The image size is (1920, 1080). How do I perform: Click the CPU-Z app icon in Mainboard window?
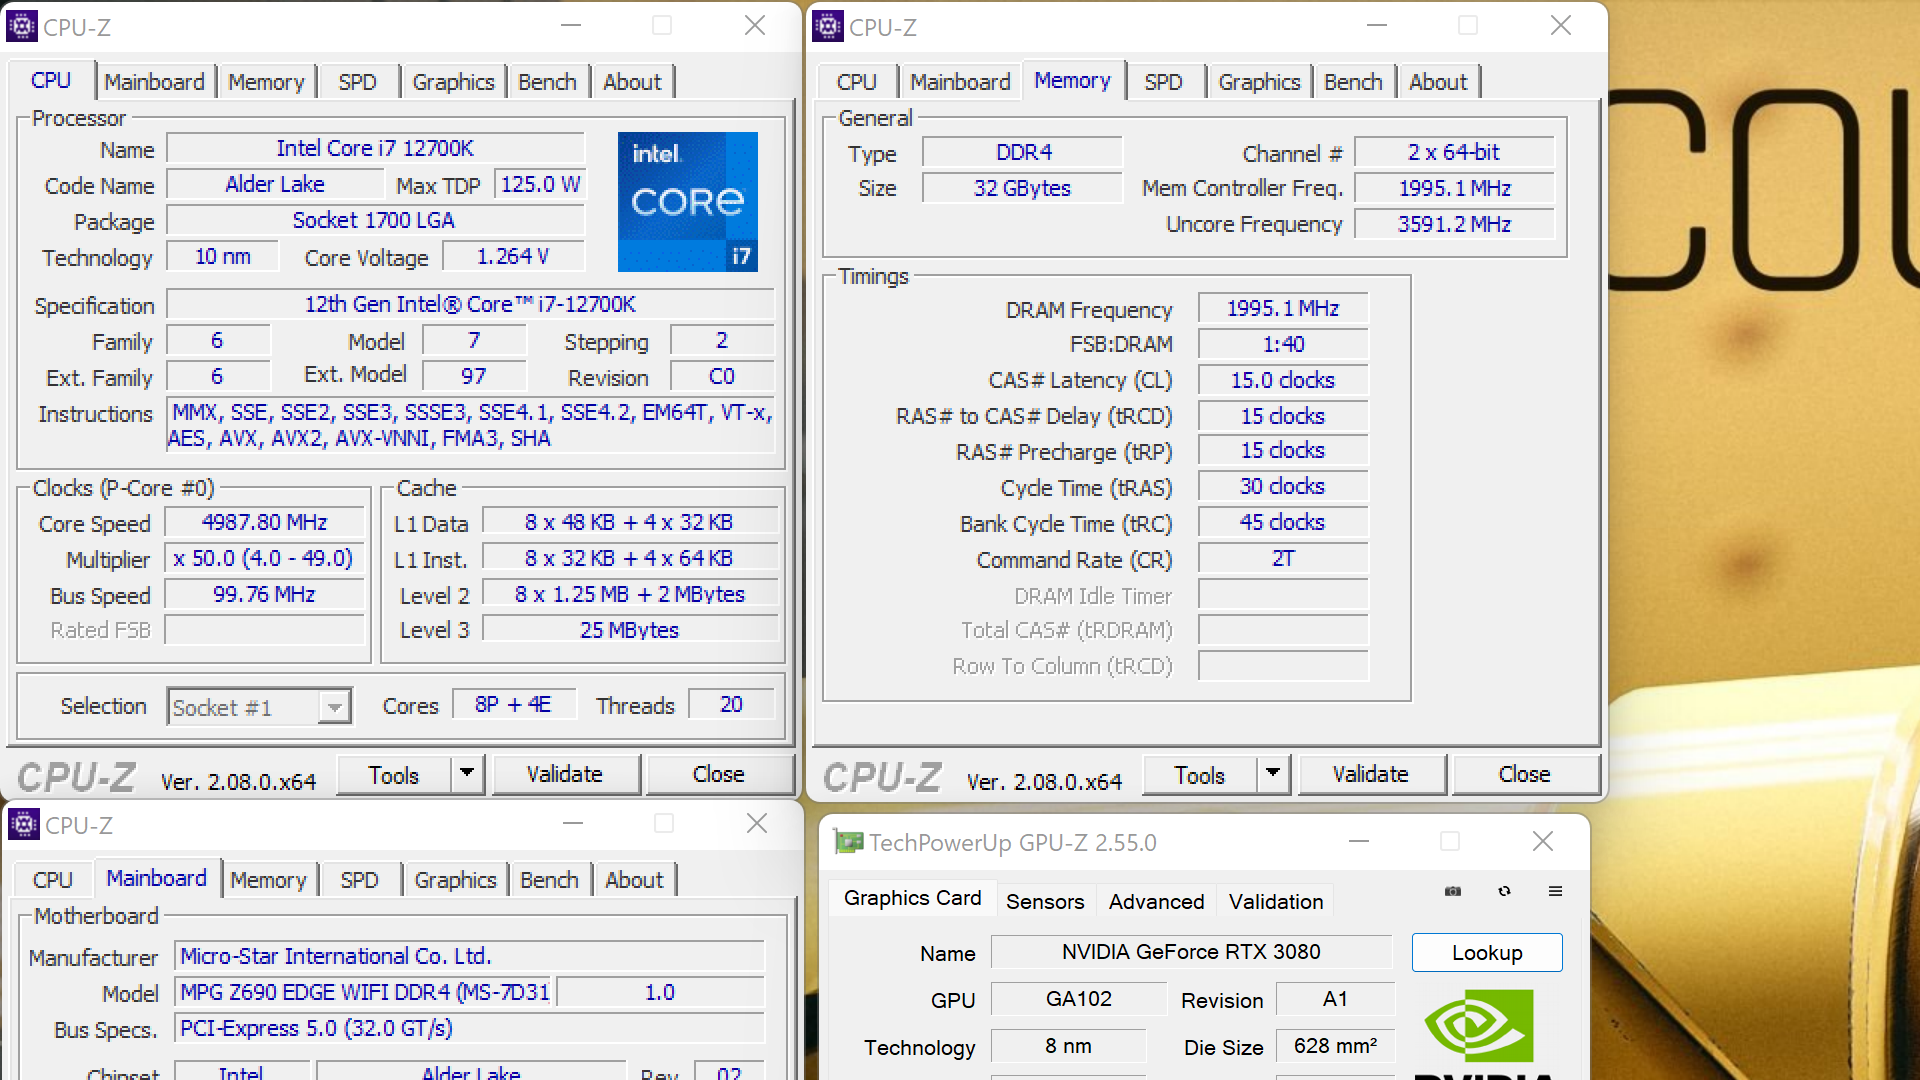coord(24,824)
